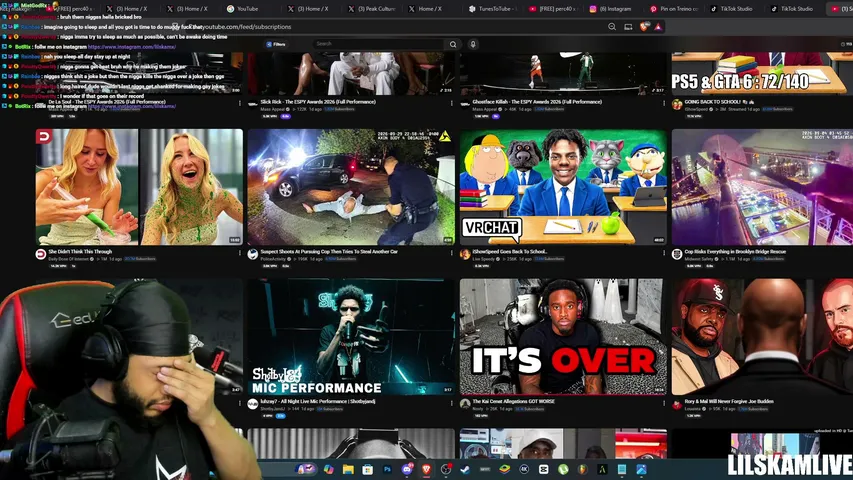Switch to the Pin on Treino tab
Viewport: 853px width, 480px height.
(674, 9)
